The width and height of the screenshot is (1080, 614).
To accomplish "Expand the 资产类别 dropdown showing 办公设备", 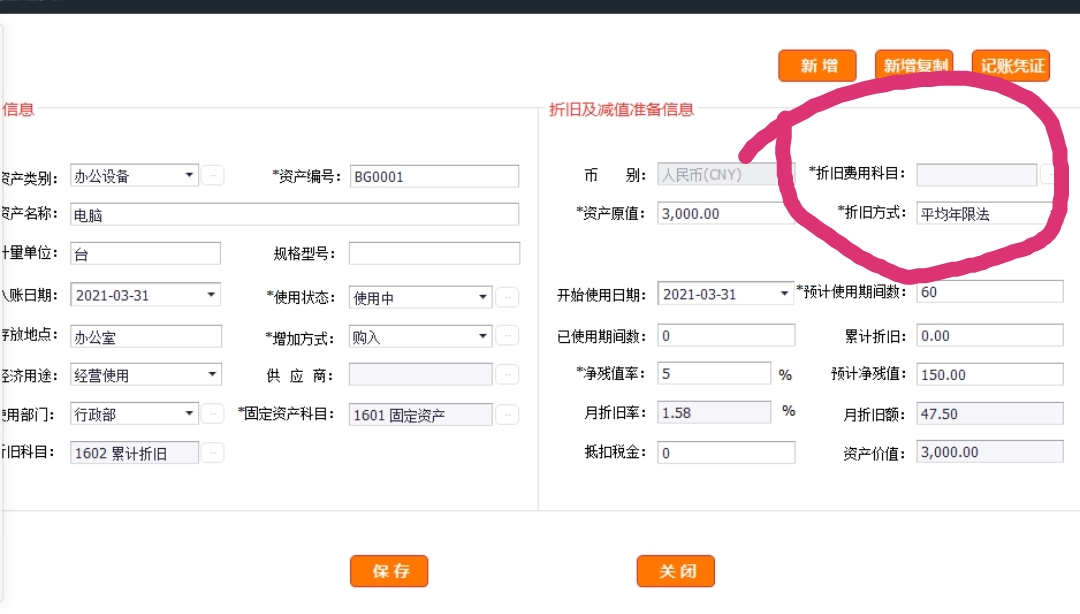I will [x=189, y=175].
